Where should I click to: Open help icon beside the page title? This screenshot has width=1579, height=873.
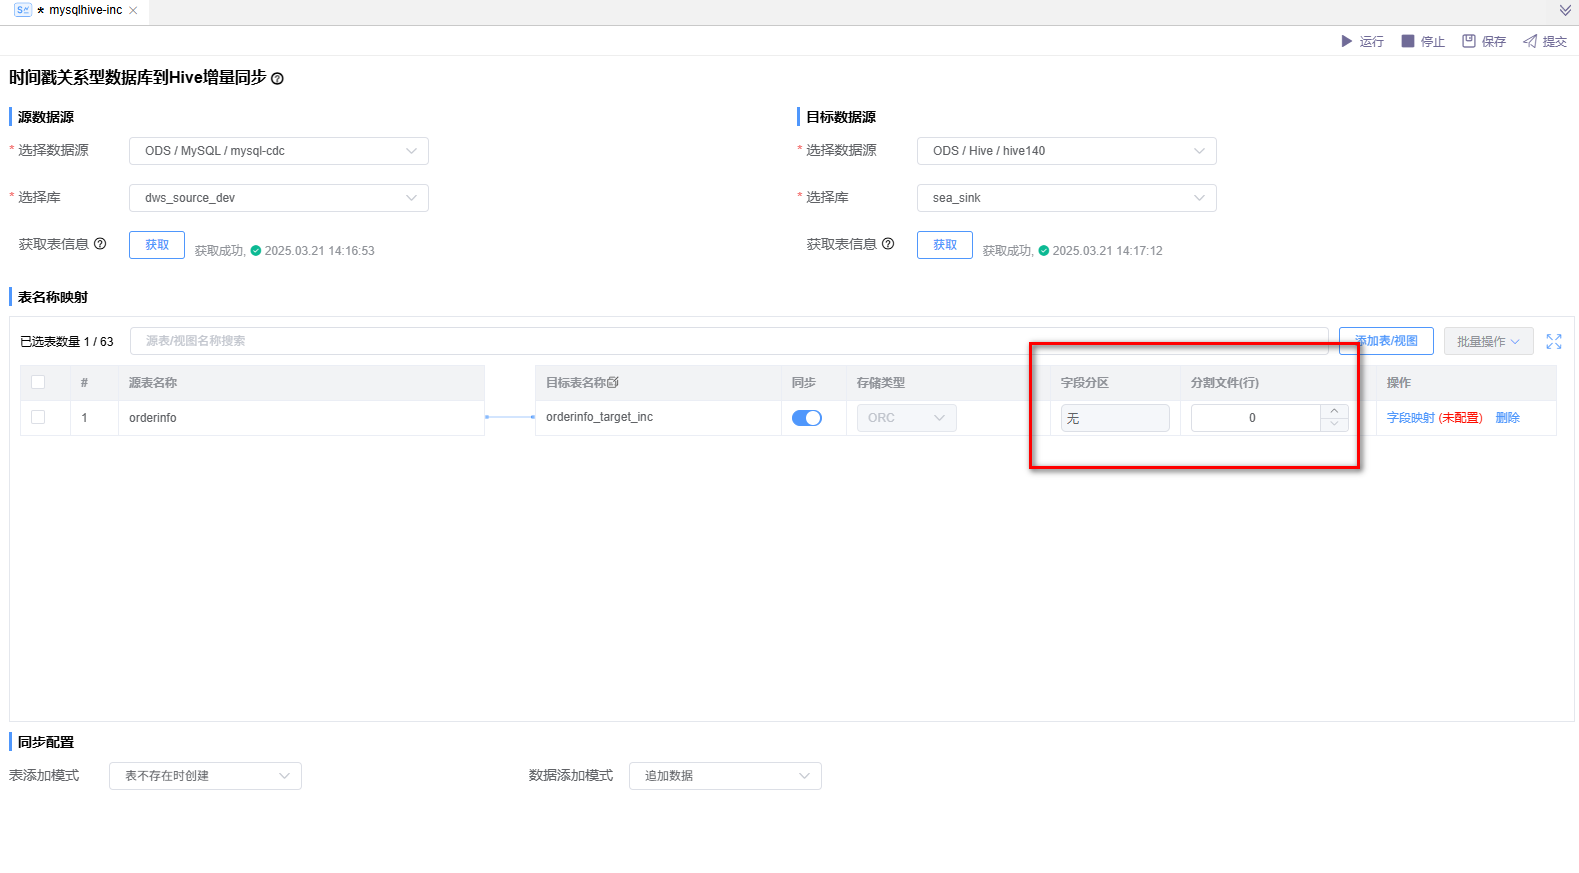(277, 79)
